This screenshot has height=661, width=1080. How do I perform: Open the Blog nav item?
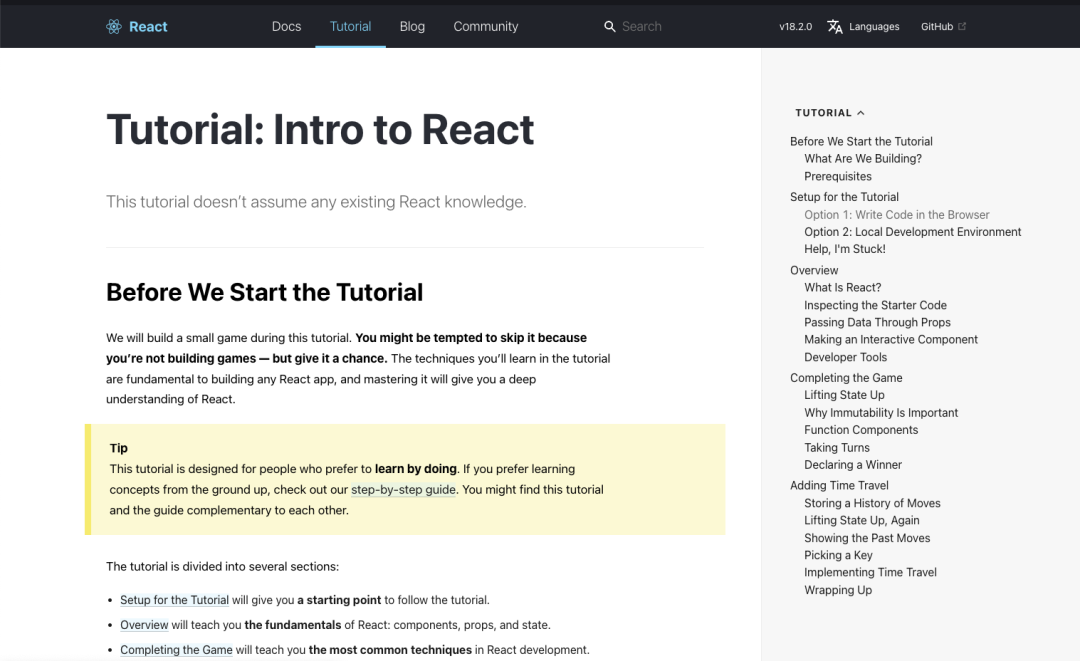[x=412, y=26]
